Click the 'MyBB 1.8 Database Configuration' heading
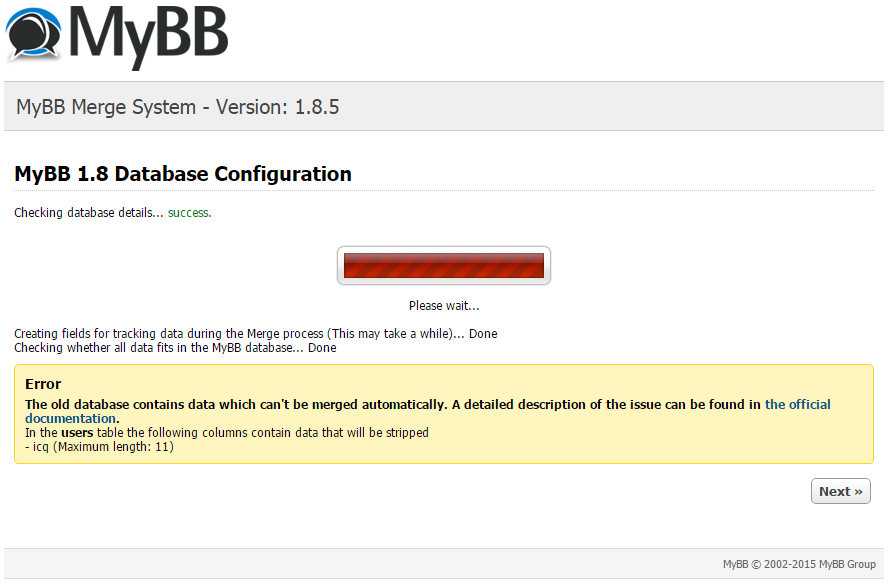Image resolution: width=888 pixels, height=588 pixels. point(182,173)
